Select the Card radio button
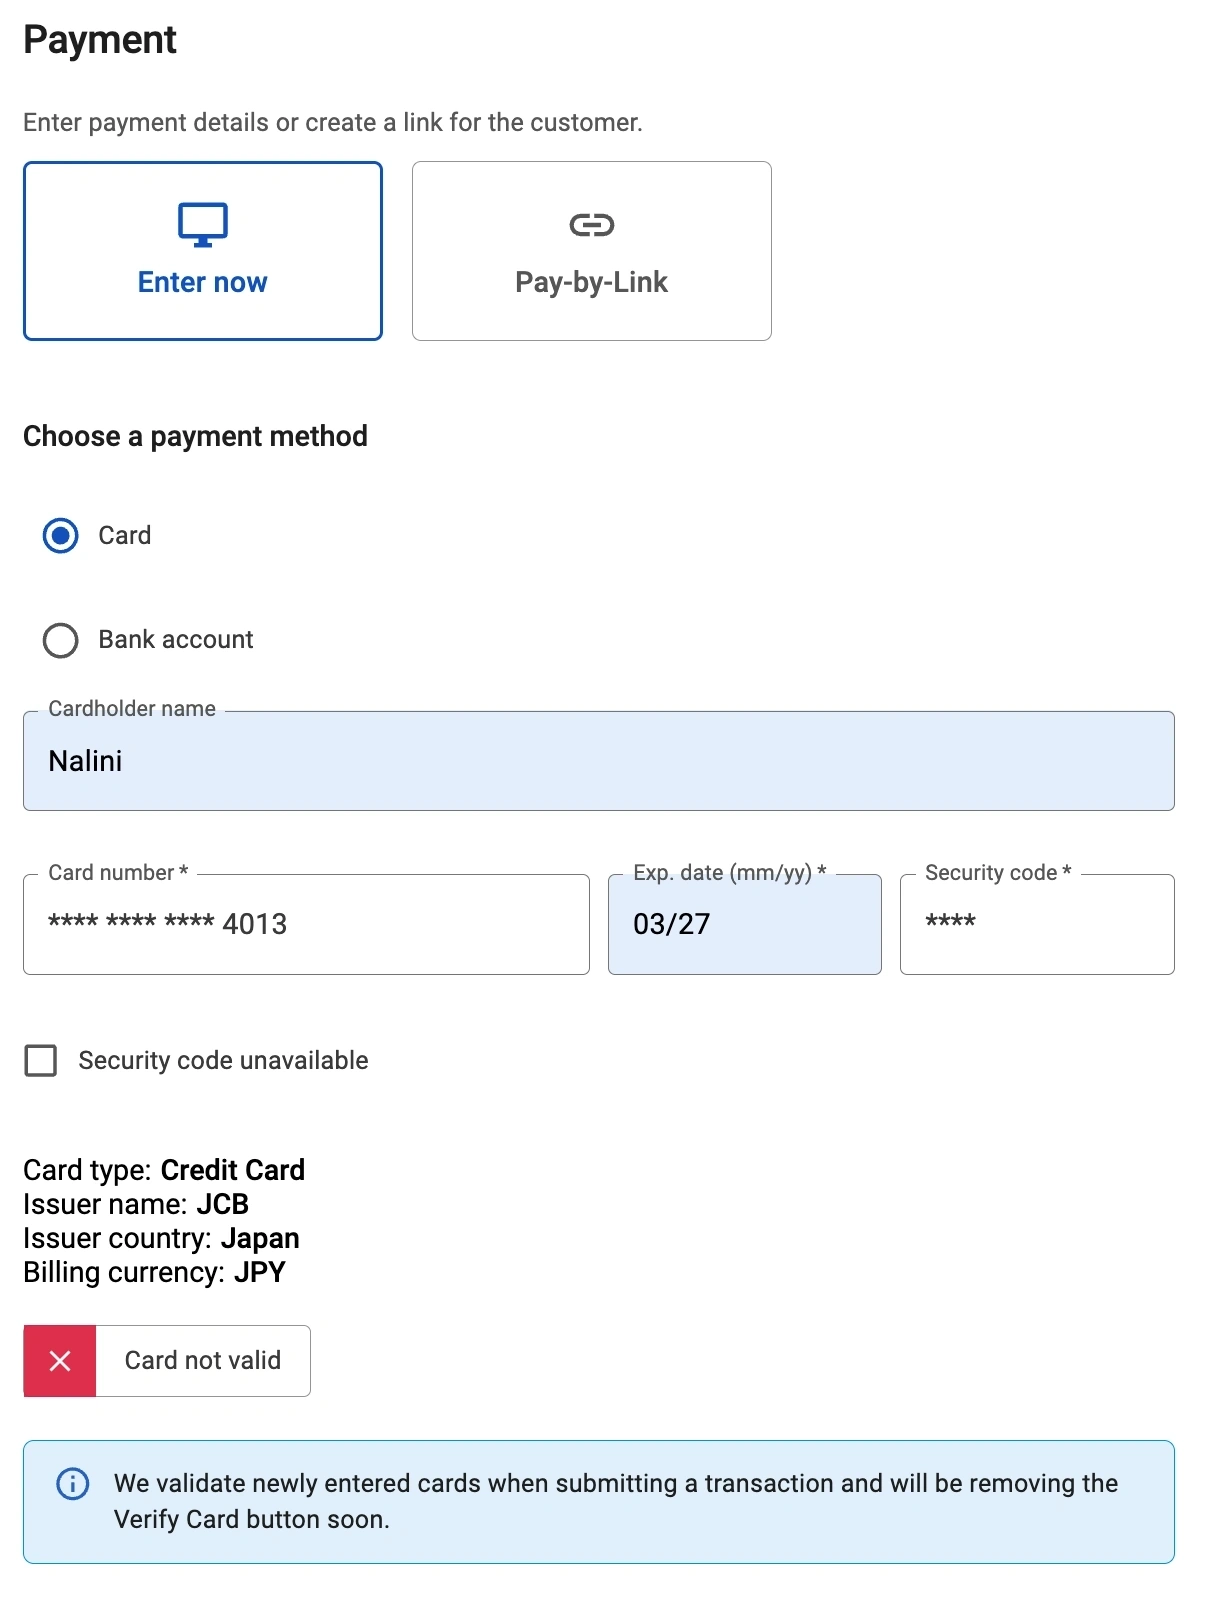The height and width of the screenshot is (1606, 1220). point(61,536)
